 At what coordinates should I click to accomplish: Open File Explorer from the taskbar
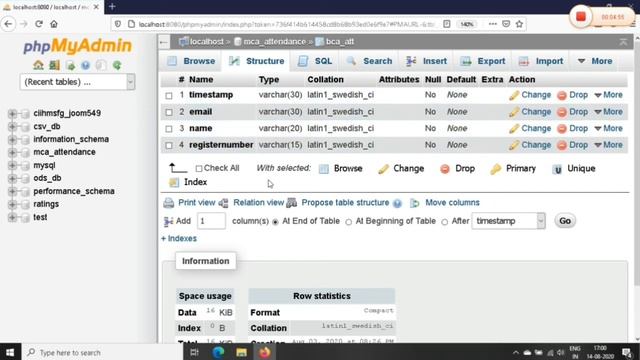241,352
